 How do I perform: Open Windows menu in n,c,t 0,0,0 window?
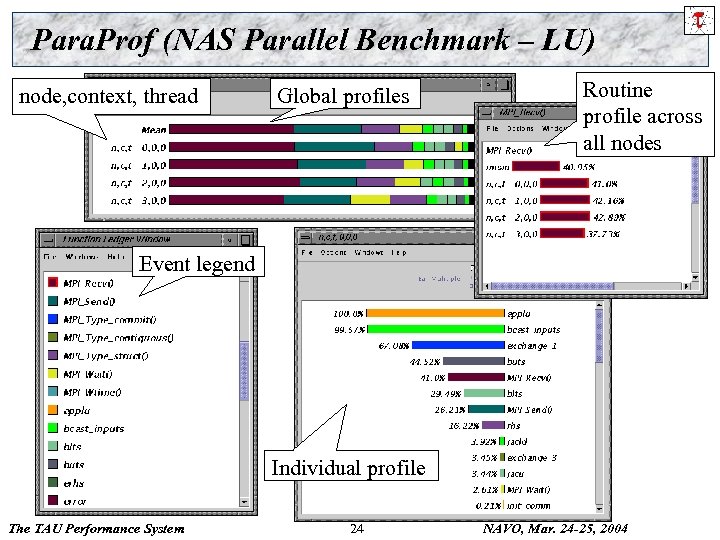coord(369,252)
